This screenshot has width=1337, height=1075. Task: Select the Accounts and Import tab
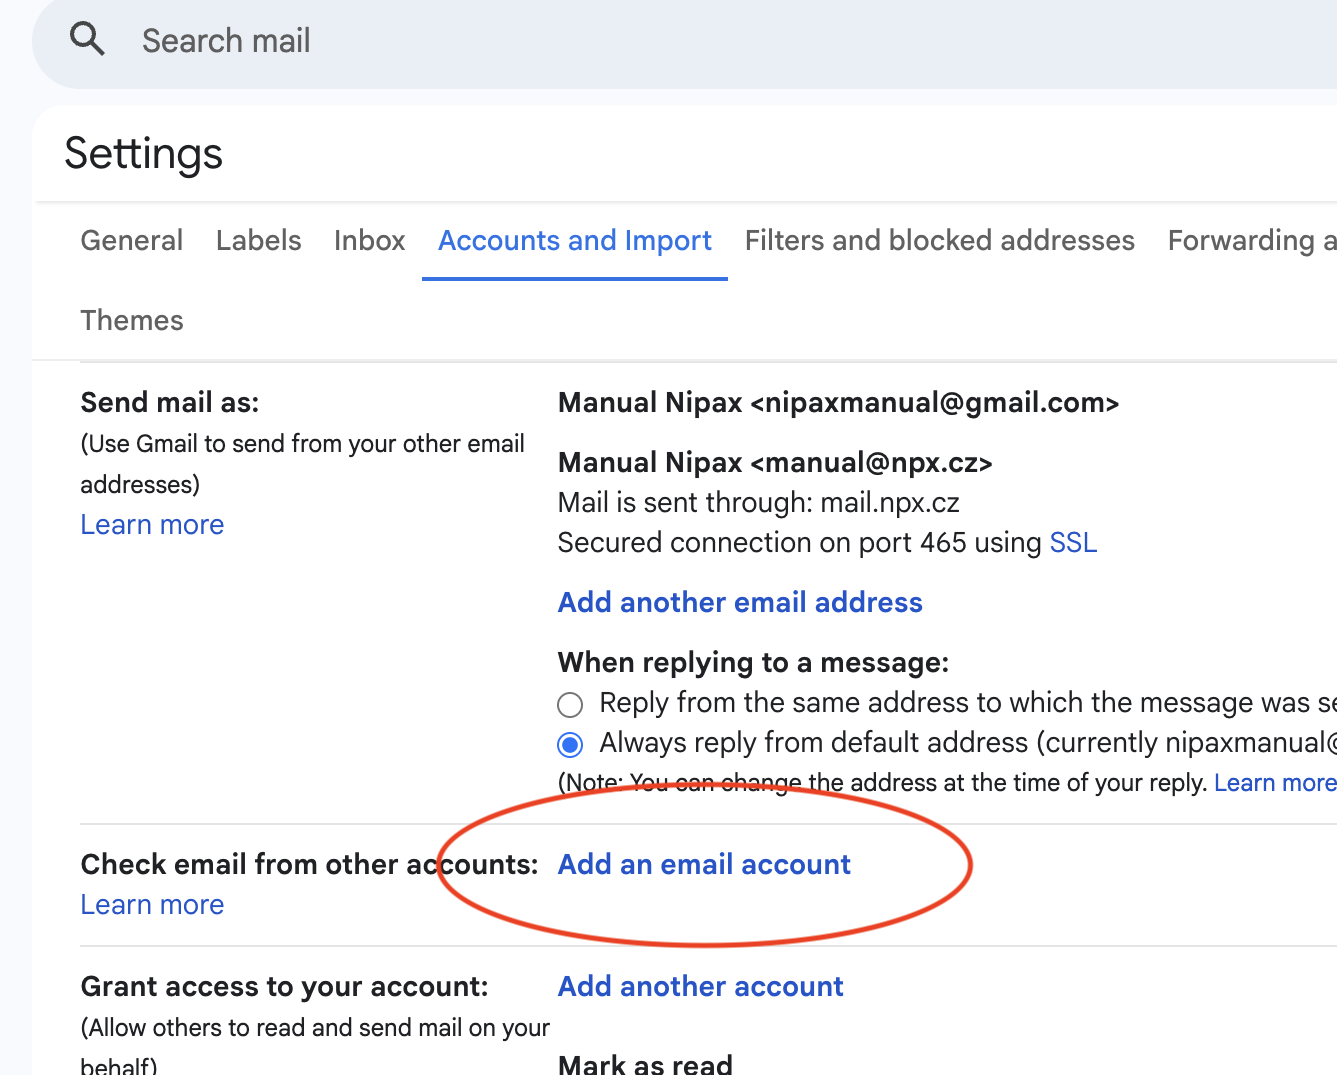(x=574, y=241)
